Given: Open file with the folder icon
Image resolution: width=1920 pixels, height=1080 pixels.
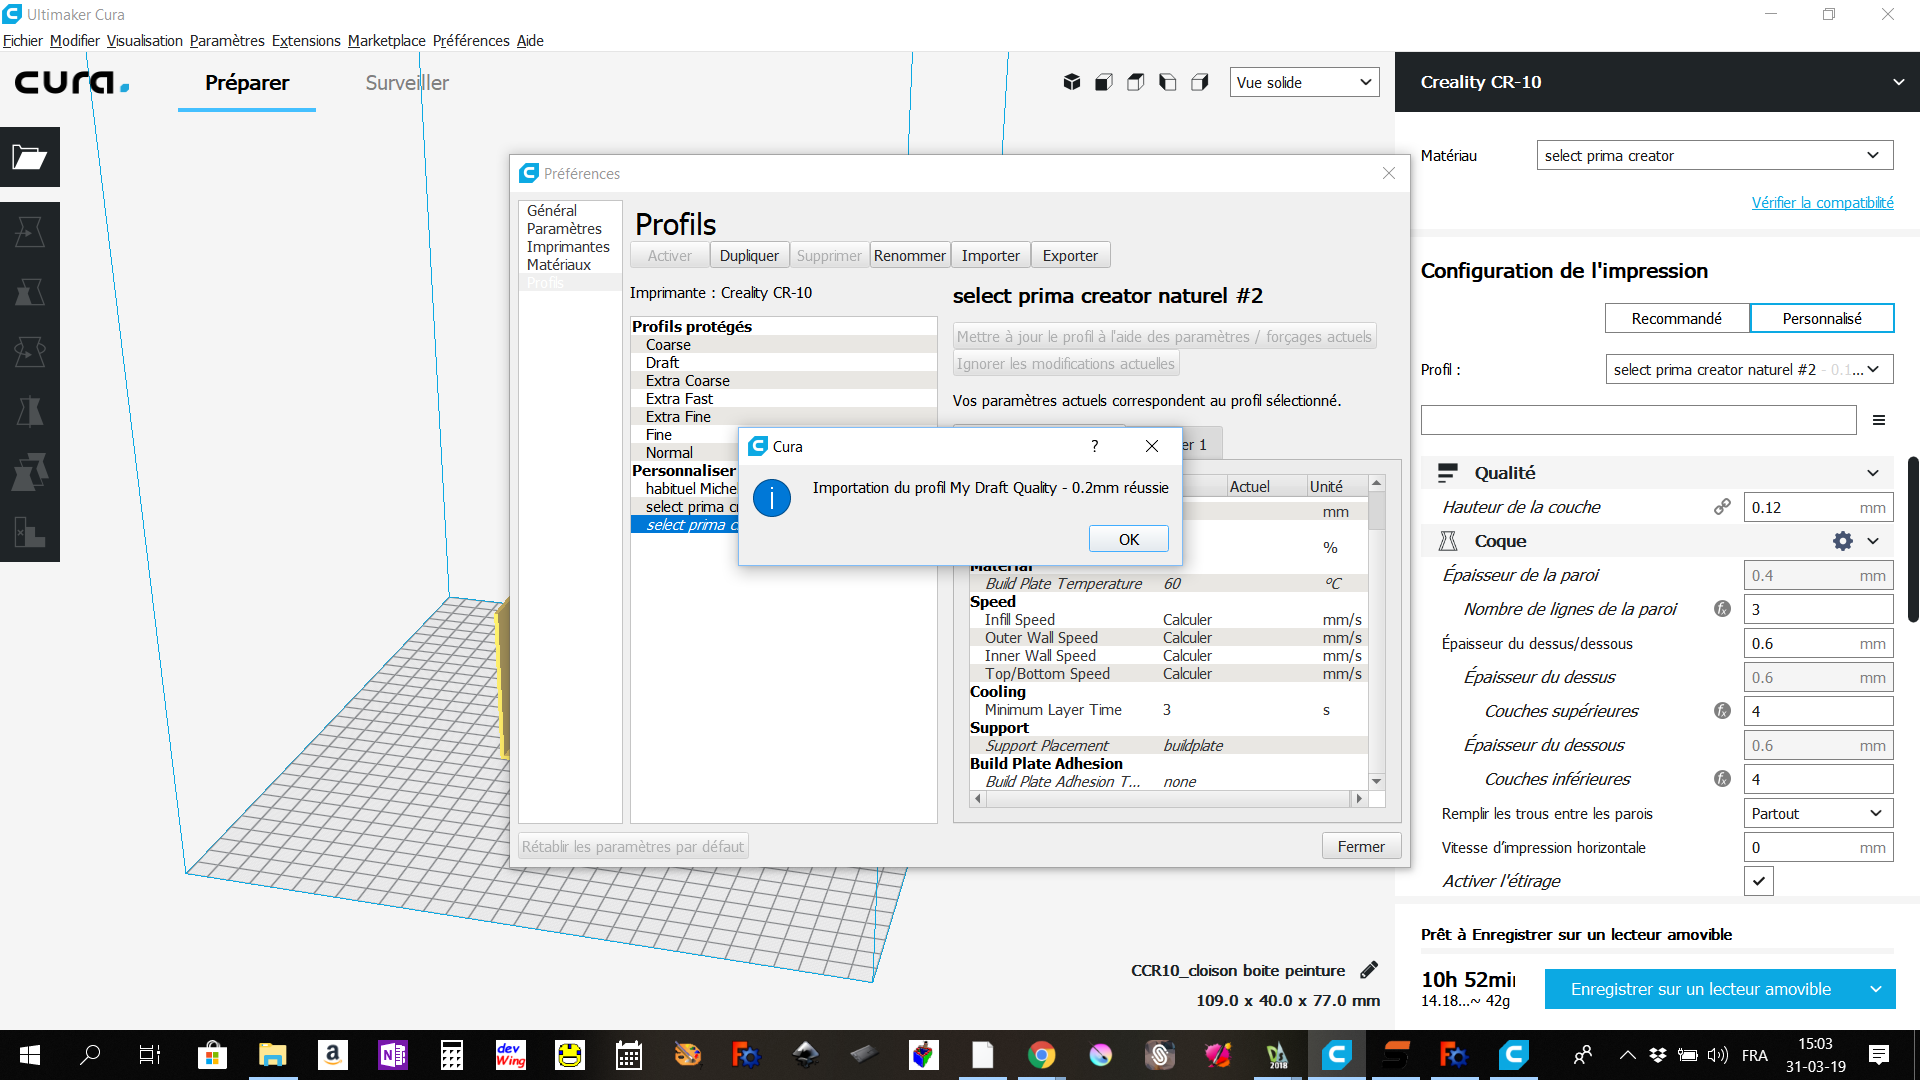Looking at the screenshot, I should click(x=30, y=157).
